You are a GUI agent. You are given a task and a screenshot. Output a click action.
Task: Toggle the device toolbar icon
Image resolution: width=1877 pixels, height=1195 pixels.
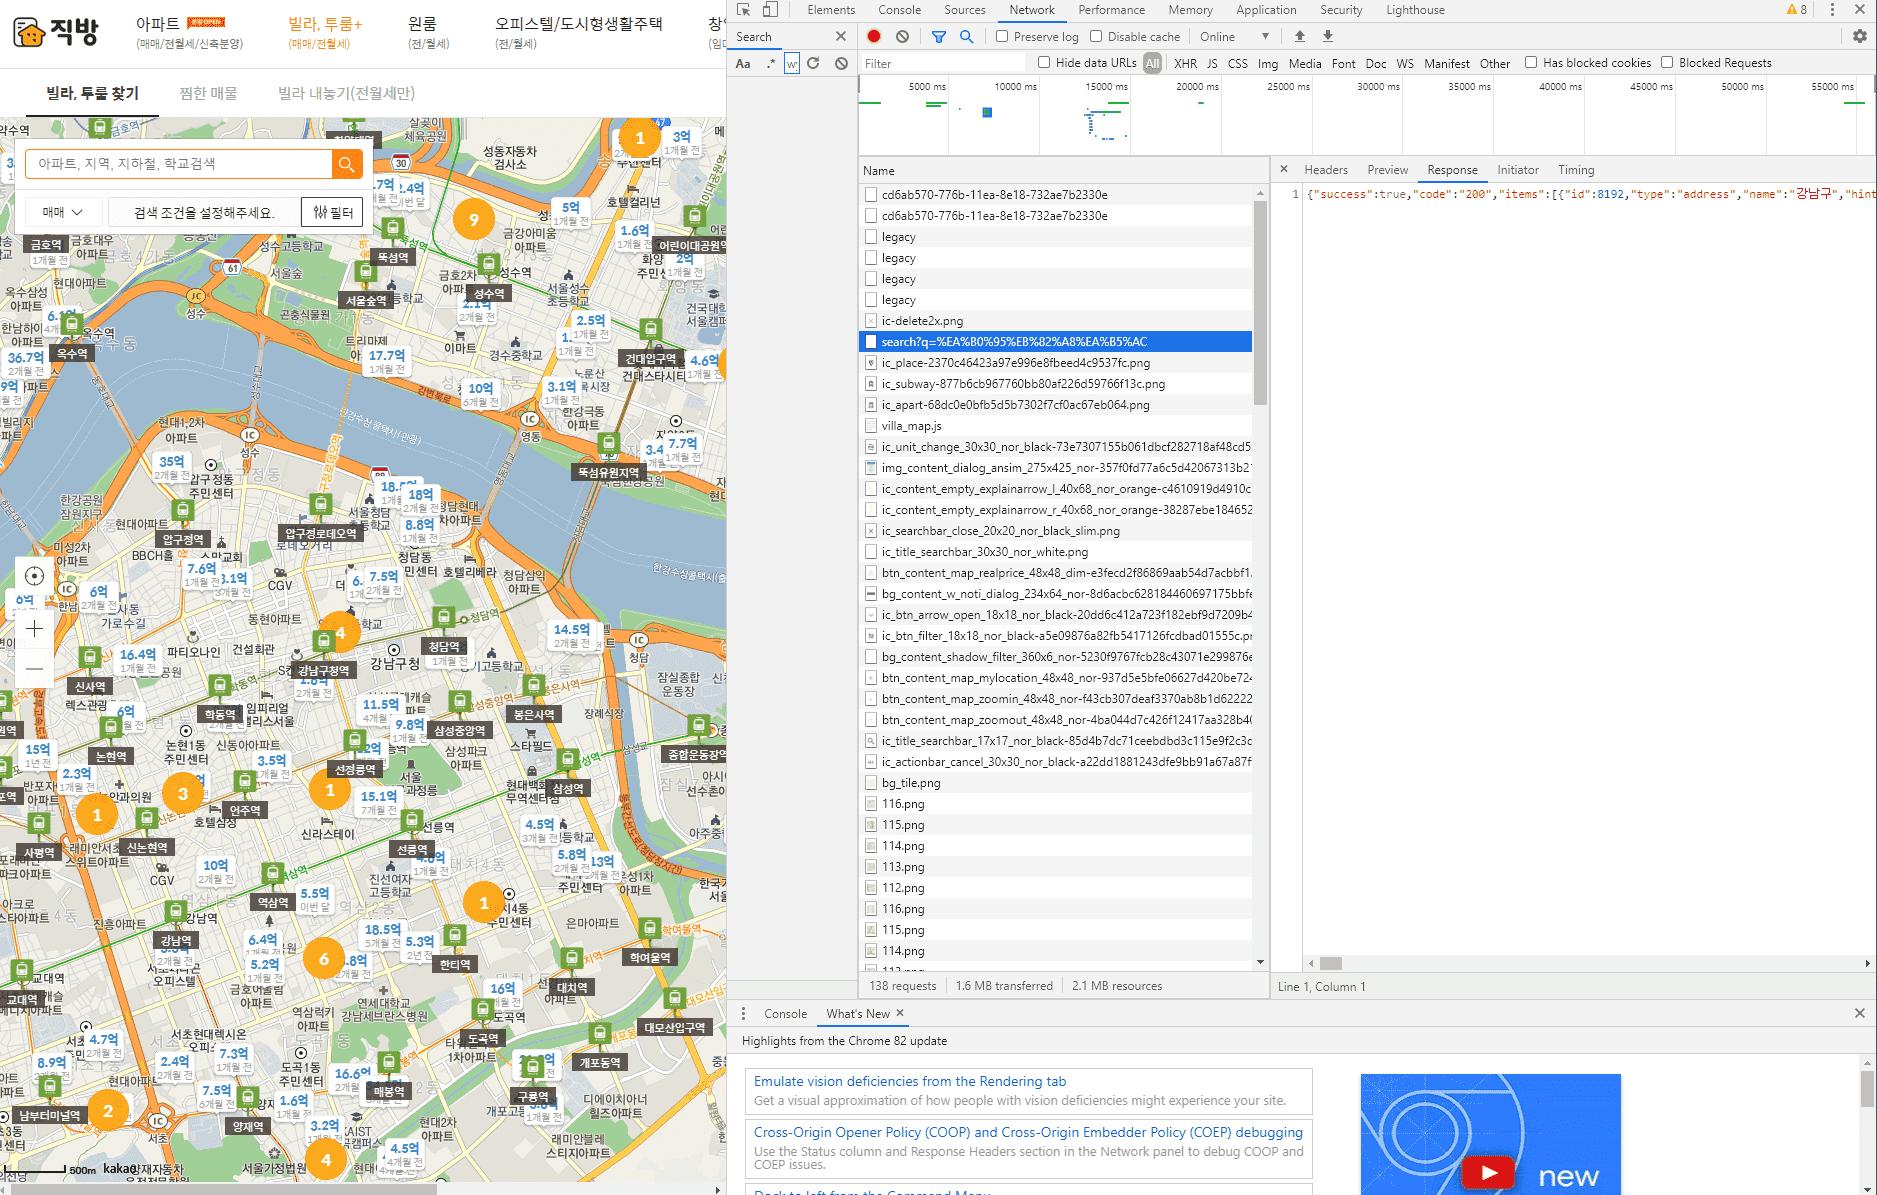tap(770, 10)
